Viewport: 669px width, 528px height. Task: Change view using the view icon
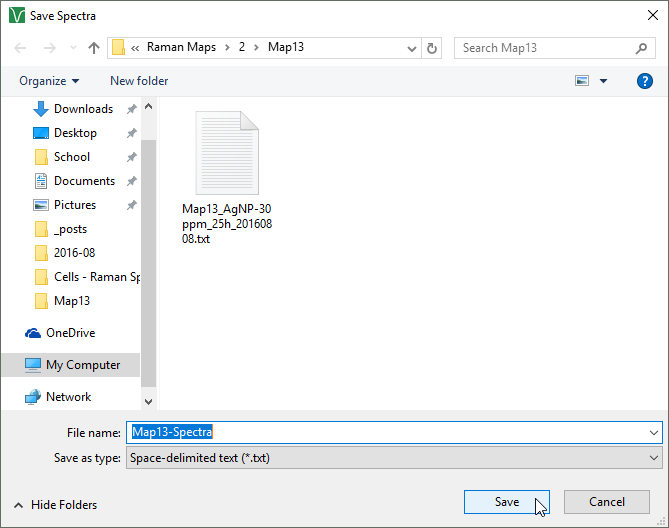click(582, 81)
